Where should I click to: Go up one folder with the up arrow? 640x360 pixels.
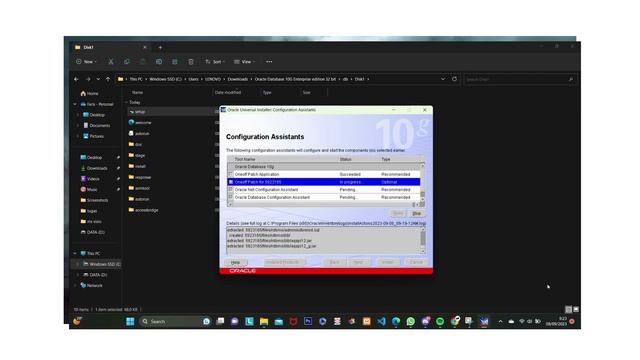108,79
